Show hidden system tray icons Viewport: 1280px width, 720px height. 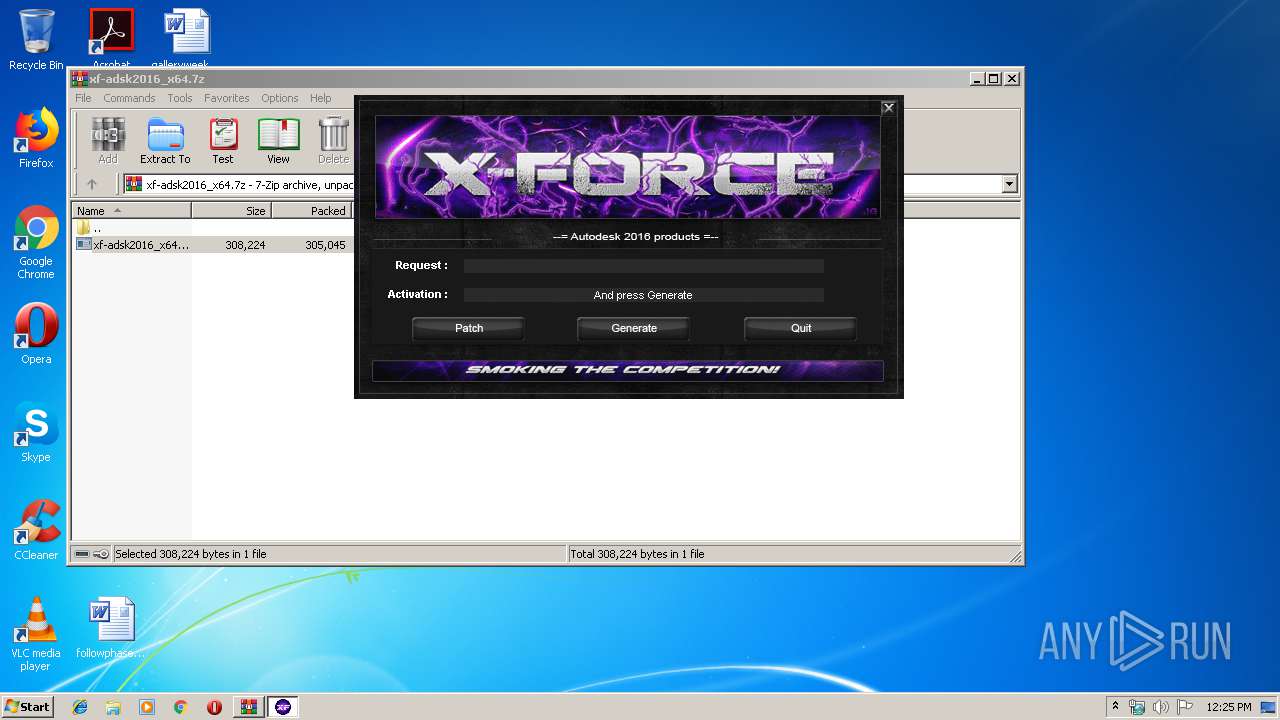pos(1115,706)
